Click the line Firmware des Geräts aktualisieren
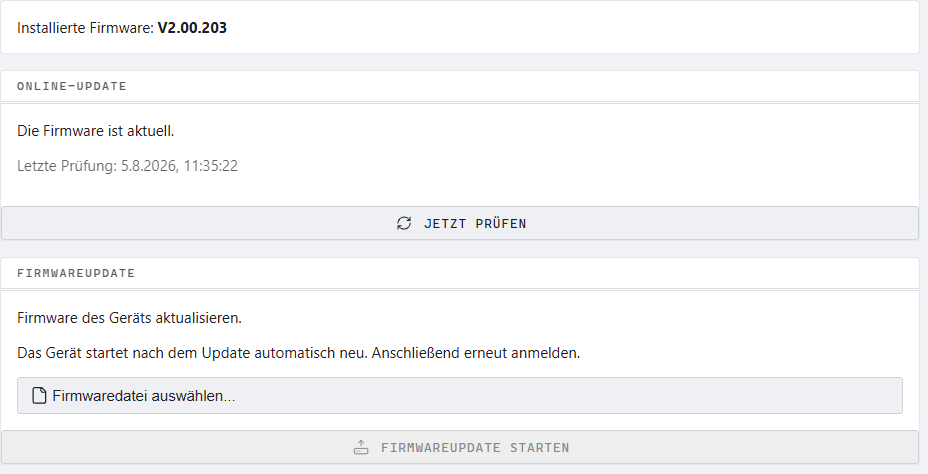 [130, 318]
